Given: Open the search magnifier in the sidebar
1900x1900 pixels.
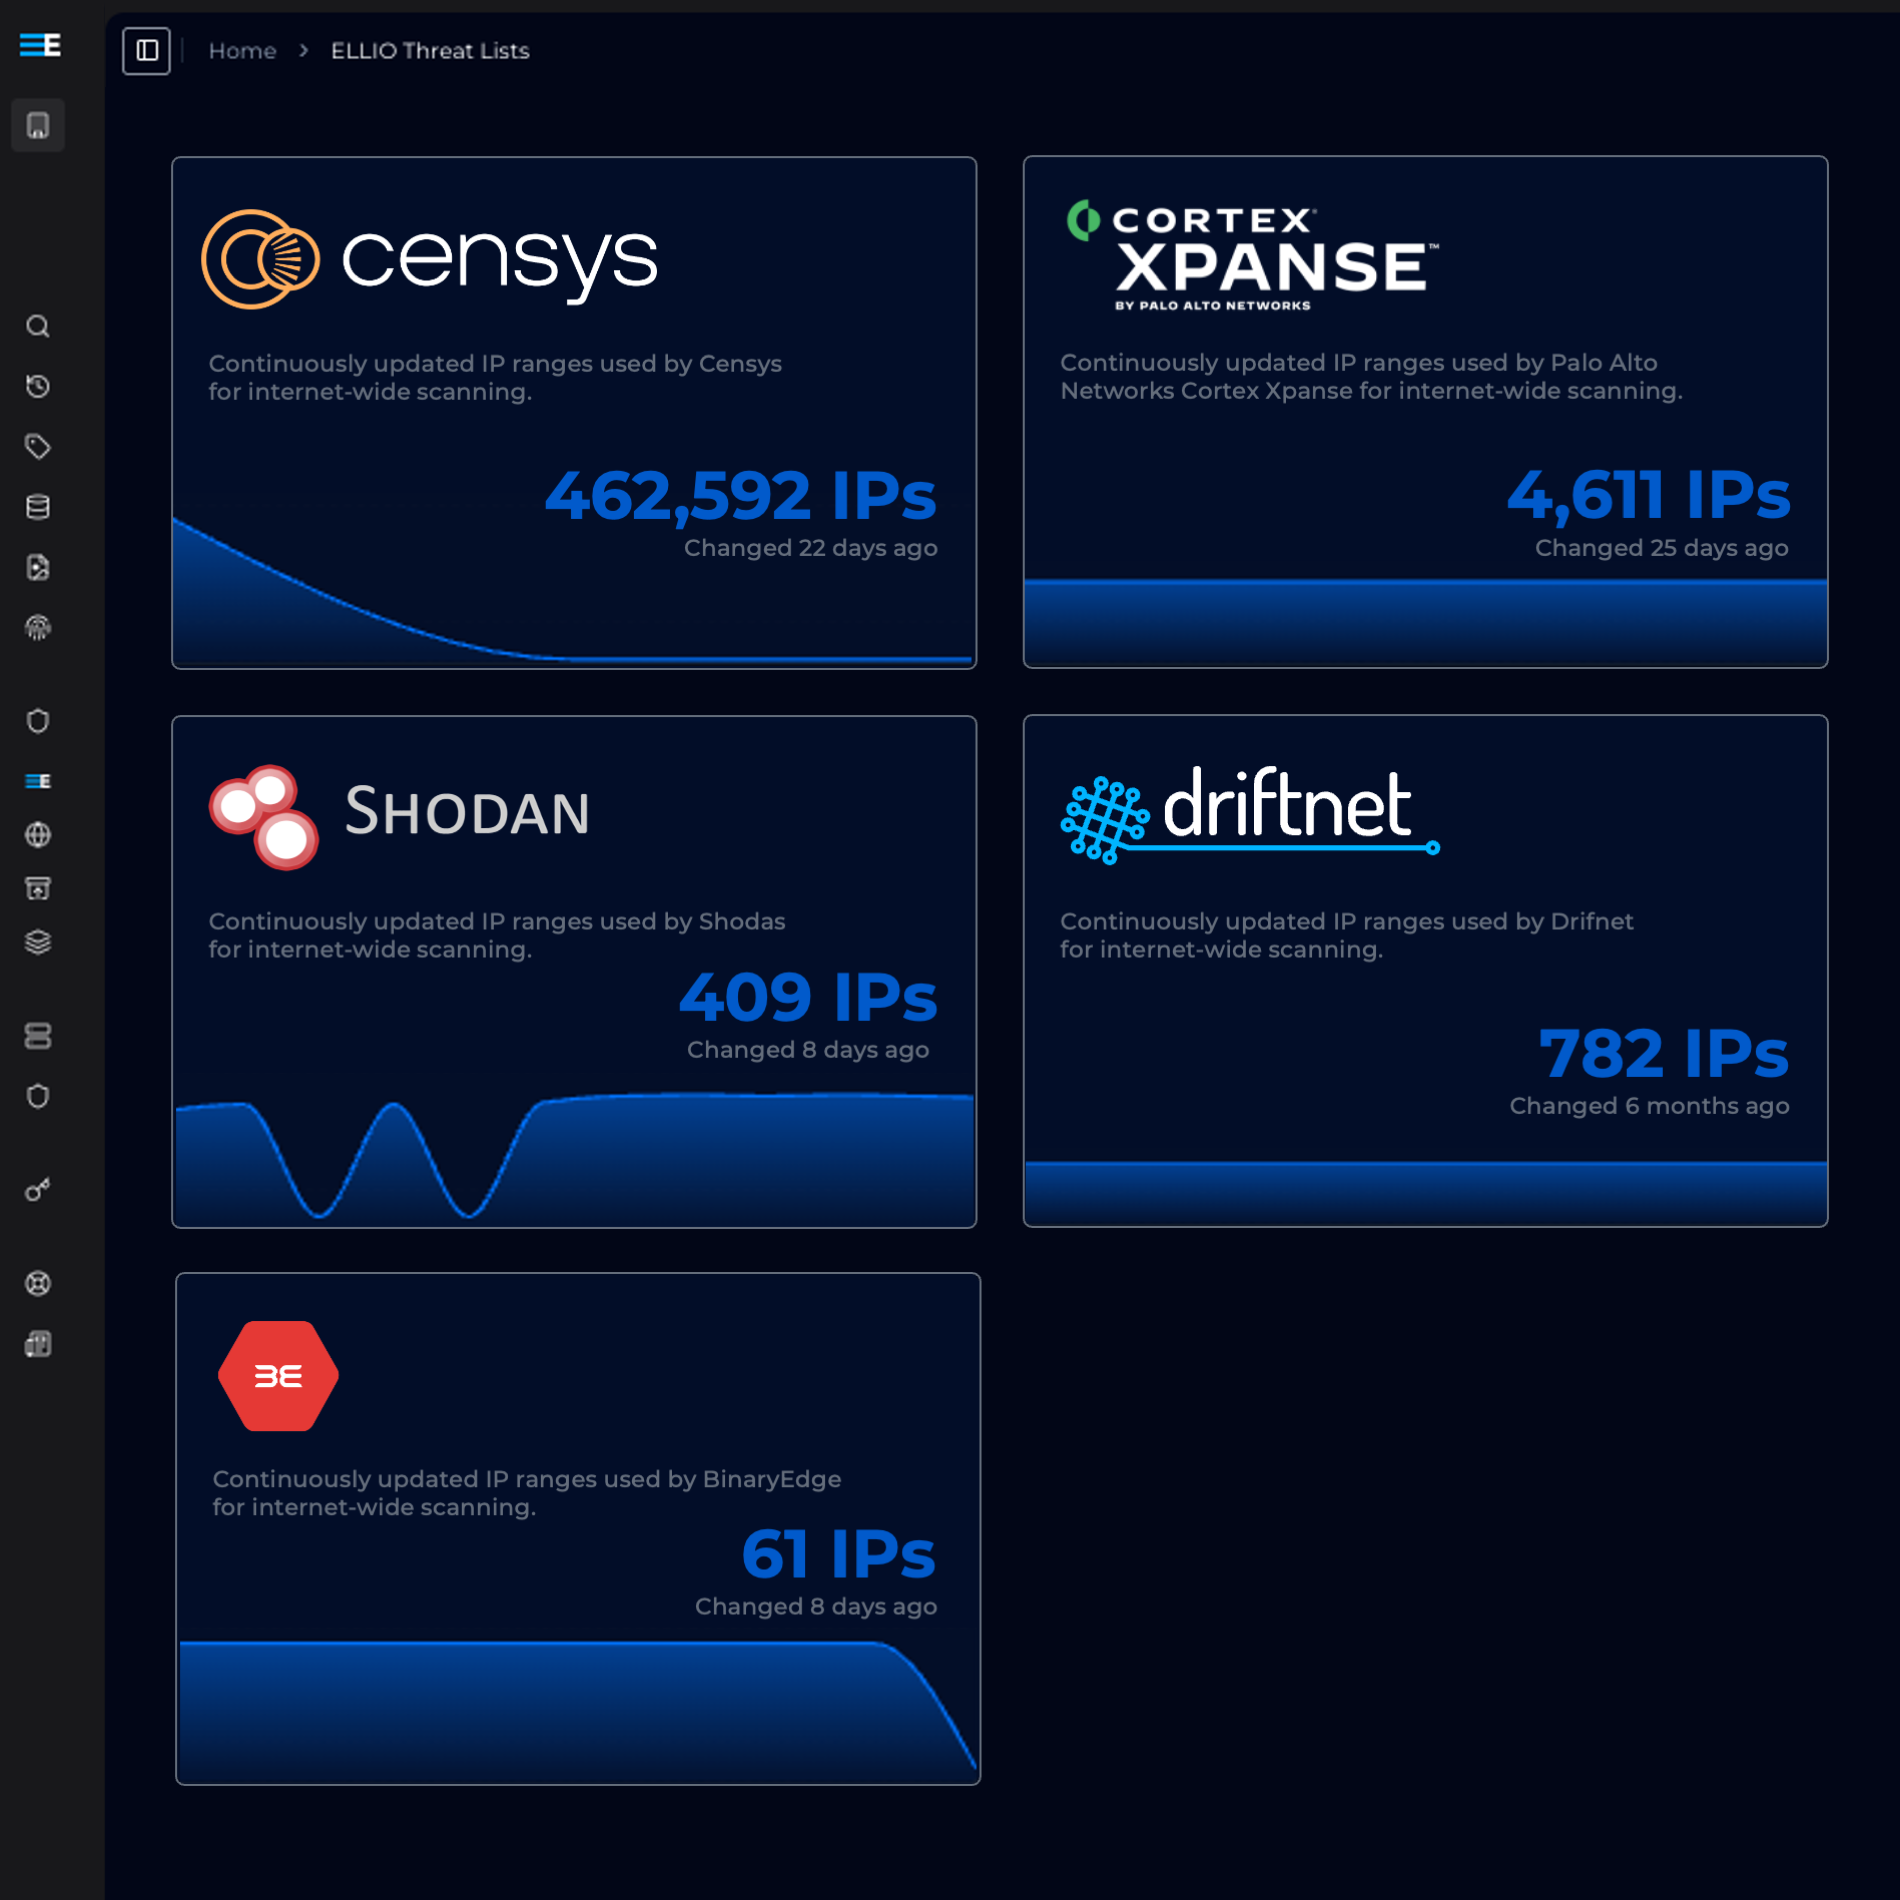Looking at the screenshot, I should coord(38,326).
